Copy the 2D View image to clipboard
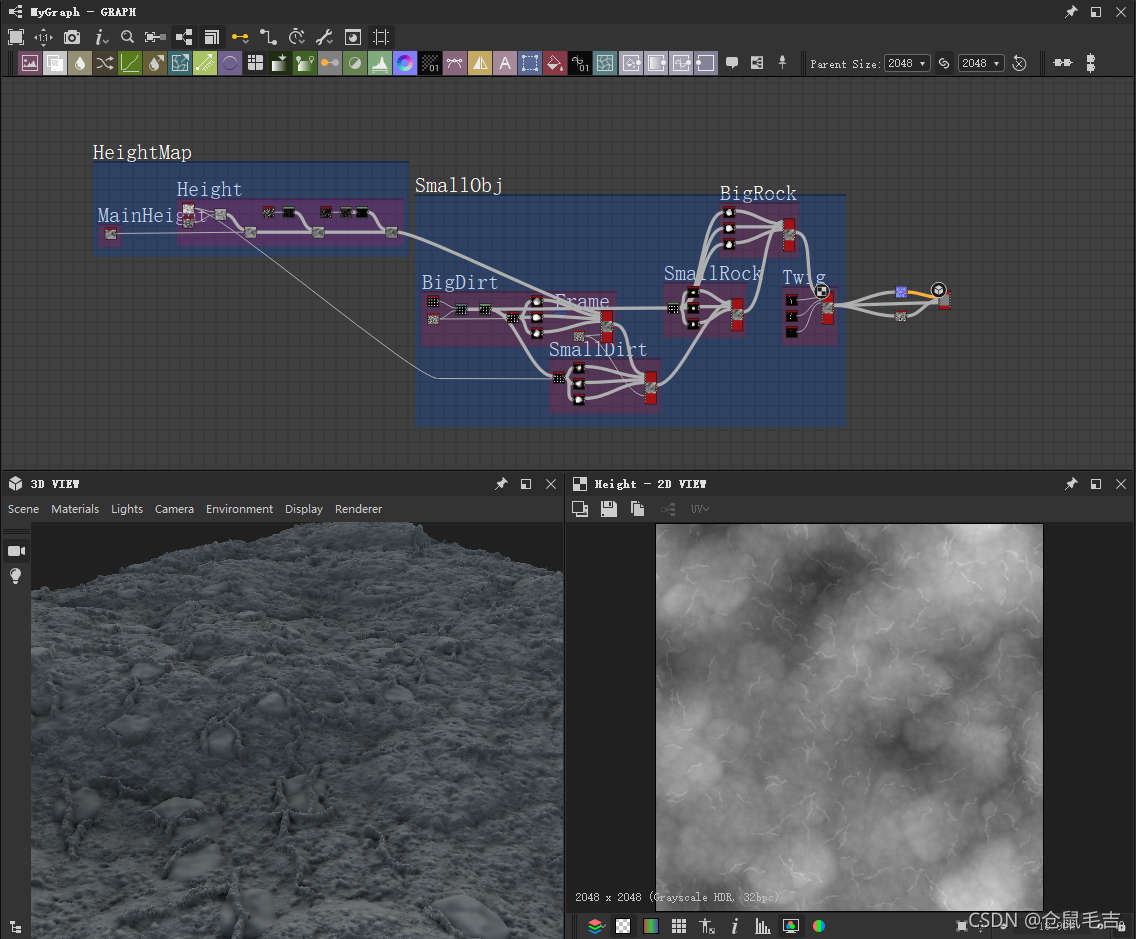The image size is (1136, 939). click(637, 509)
